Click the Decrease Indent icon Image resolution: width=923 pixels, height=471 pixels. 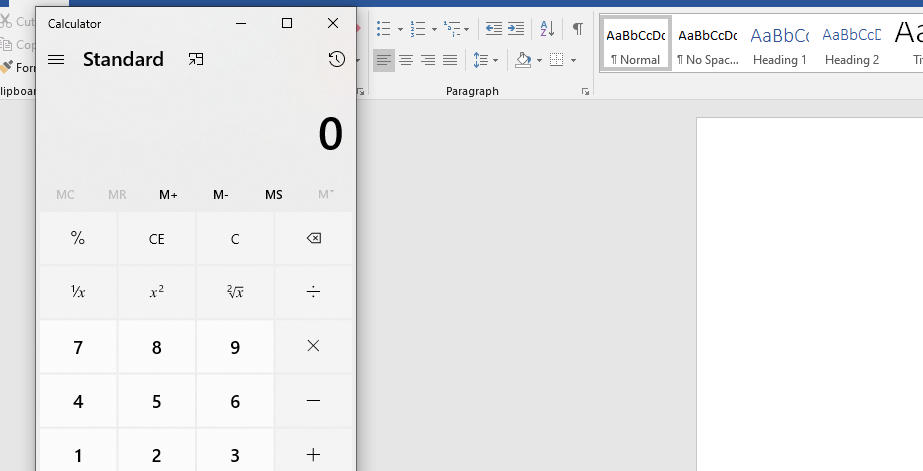click(493, 29)
